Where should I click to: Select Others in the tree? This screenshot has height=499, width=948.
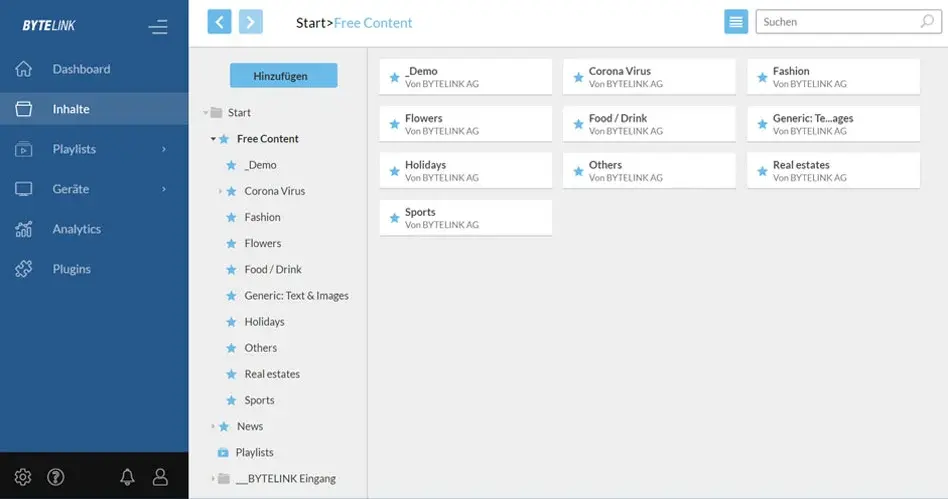click(x=261, y=348)
